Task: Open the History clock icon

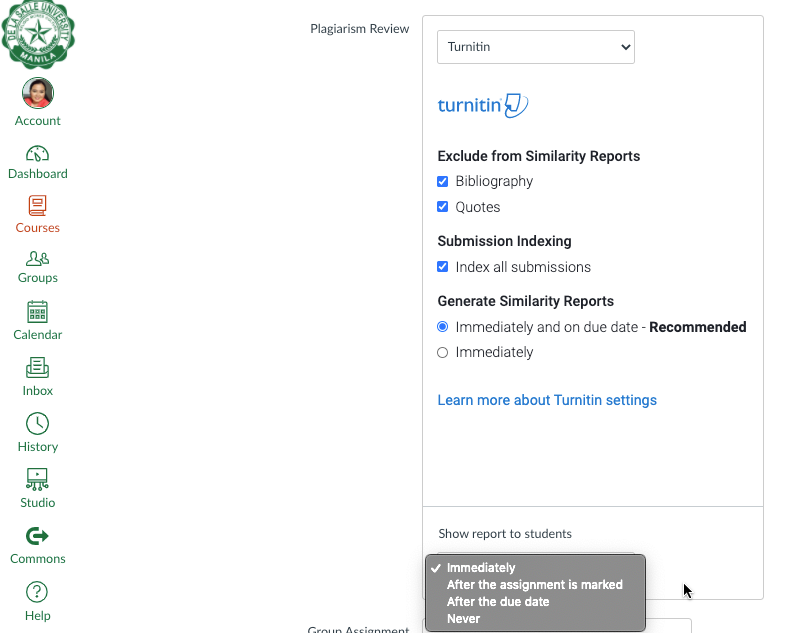Action: point(37,424)
